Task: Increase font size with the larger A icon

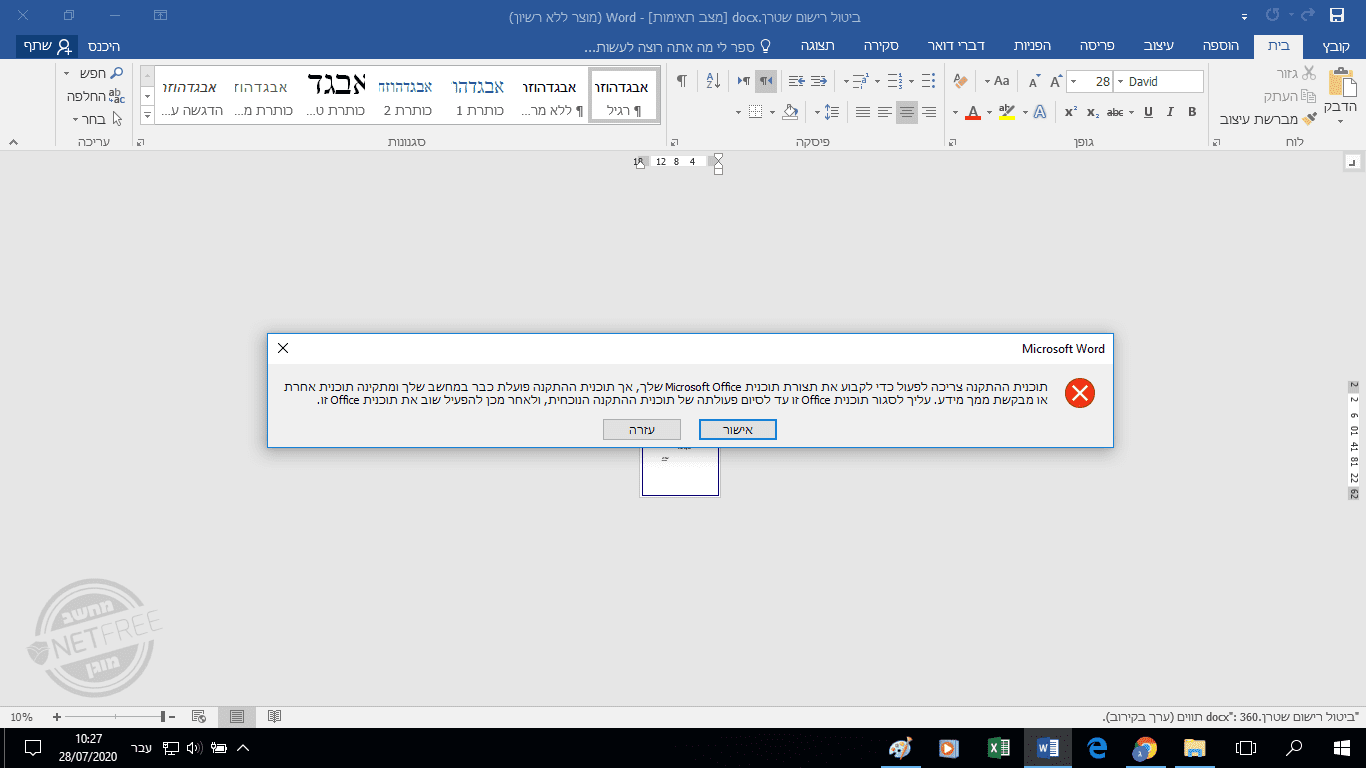Action: click(x=1056, y=82)
